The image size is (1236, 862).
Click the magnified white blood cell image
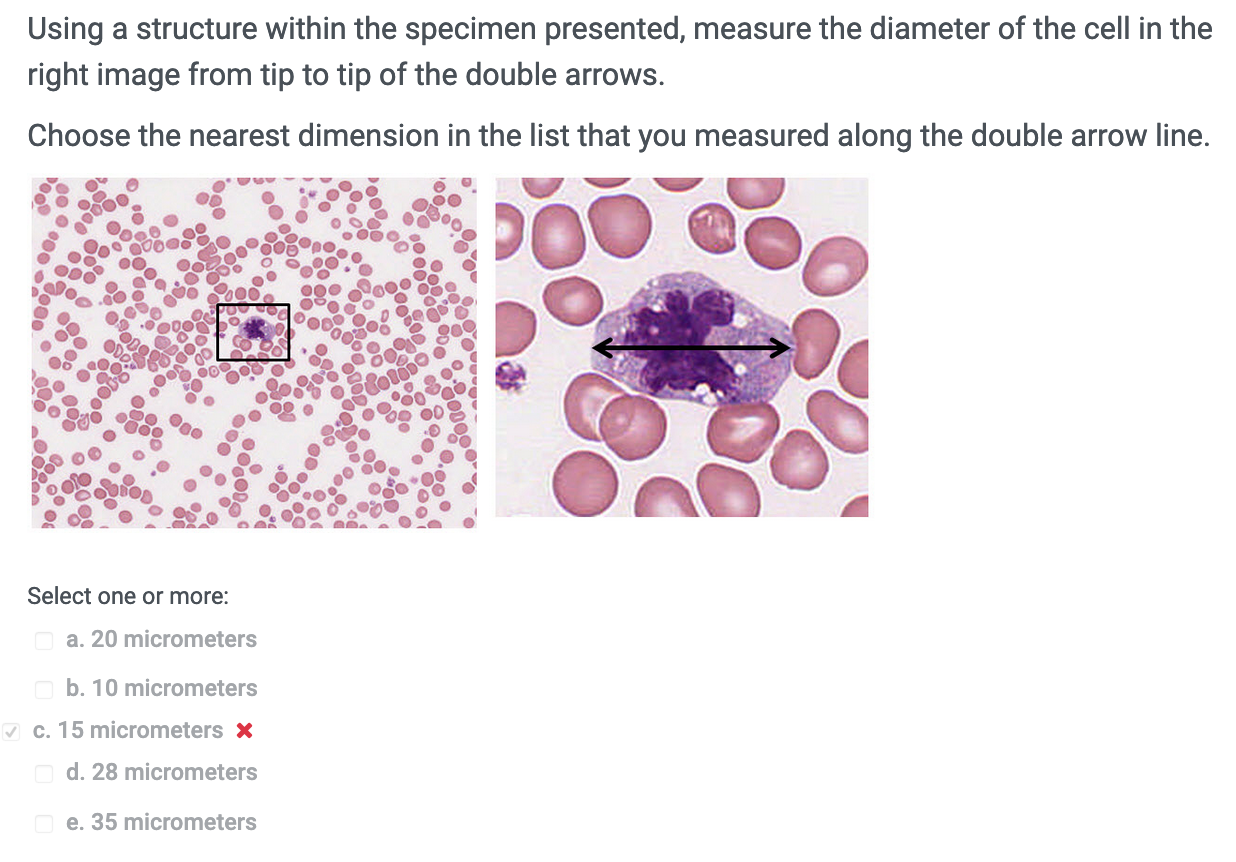coord(682,346)
